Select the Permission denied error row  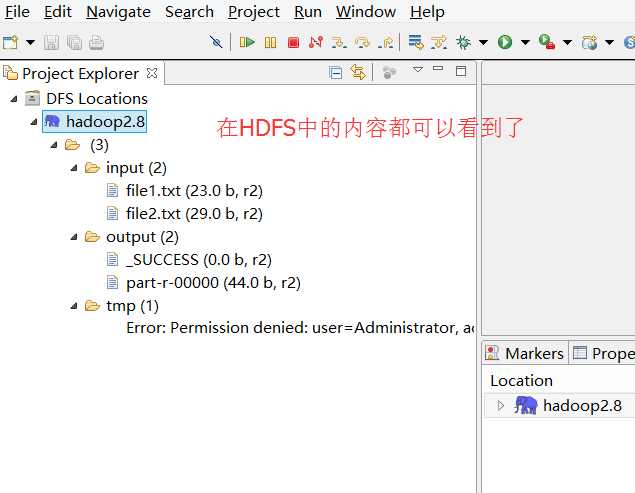pyautogui.click(x=300, y=328)
